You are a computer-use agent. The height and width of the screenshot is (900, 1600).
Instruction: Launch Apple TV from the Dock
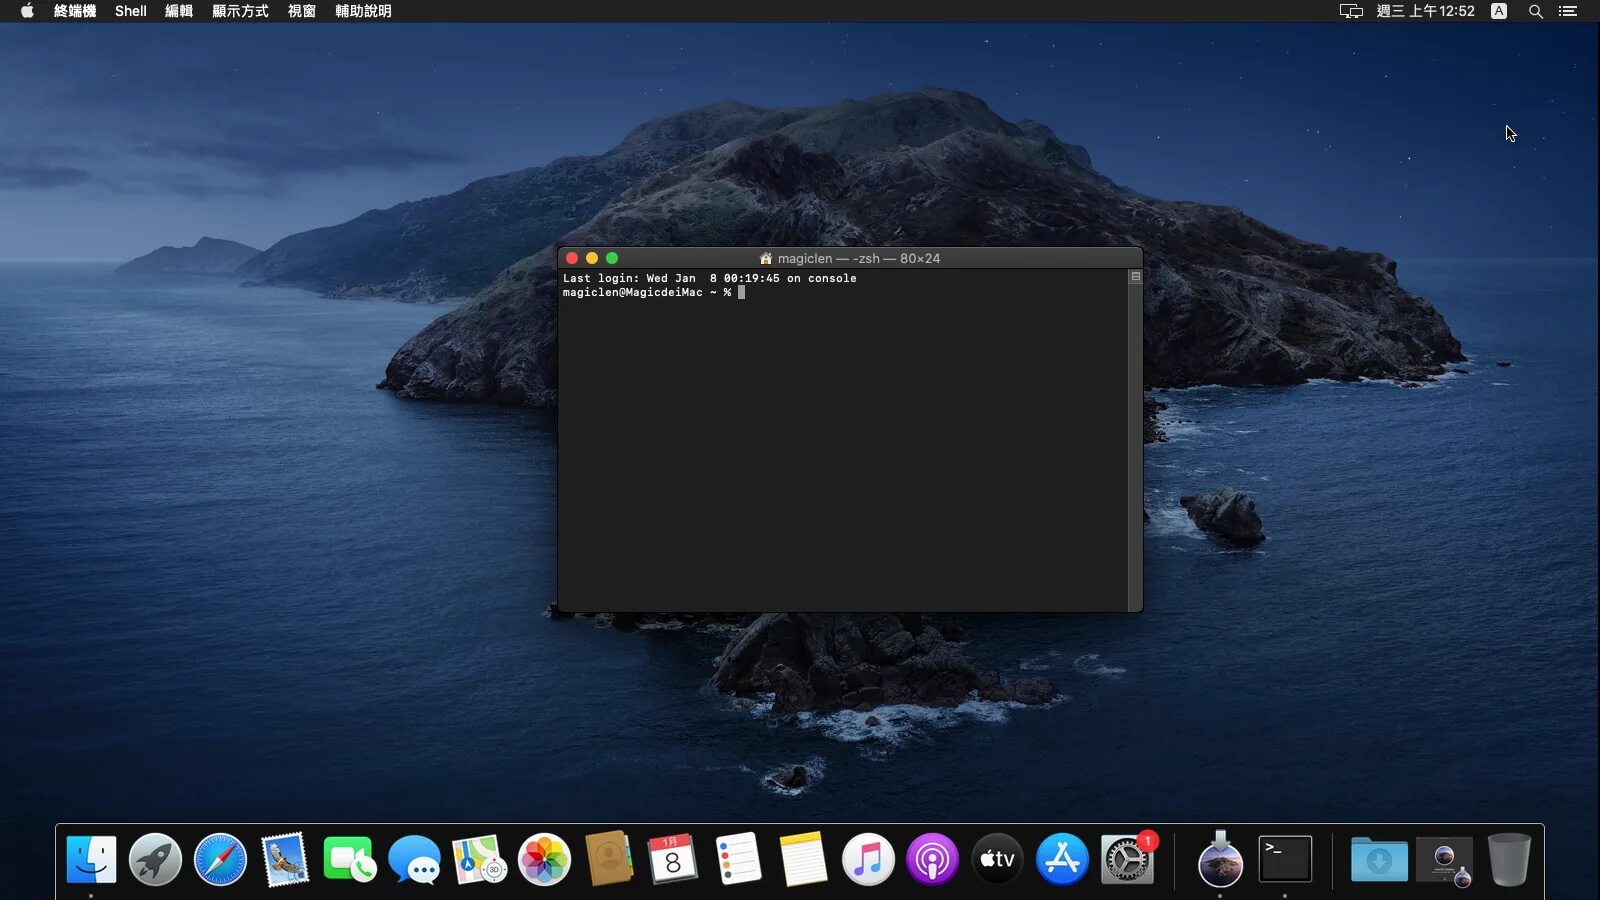click(997, 860)
